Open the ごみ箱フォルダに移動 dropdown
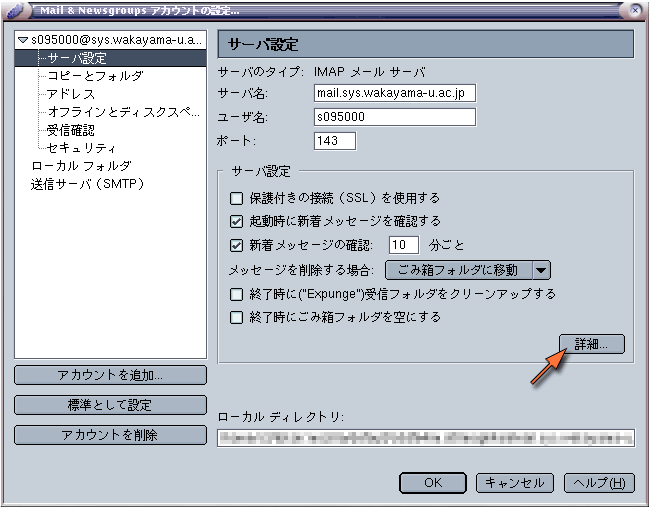The image size is (649, 507). (468, 270)
